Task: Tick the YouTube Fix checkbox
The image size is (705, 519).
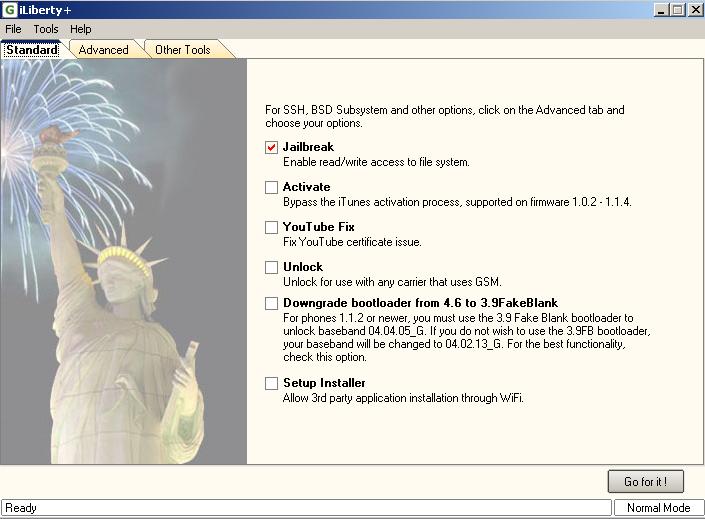Action: pyautogui.click(x=271, y=227)
